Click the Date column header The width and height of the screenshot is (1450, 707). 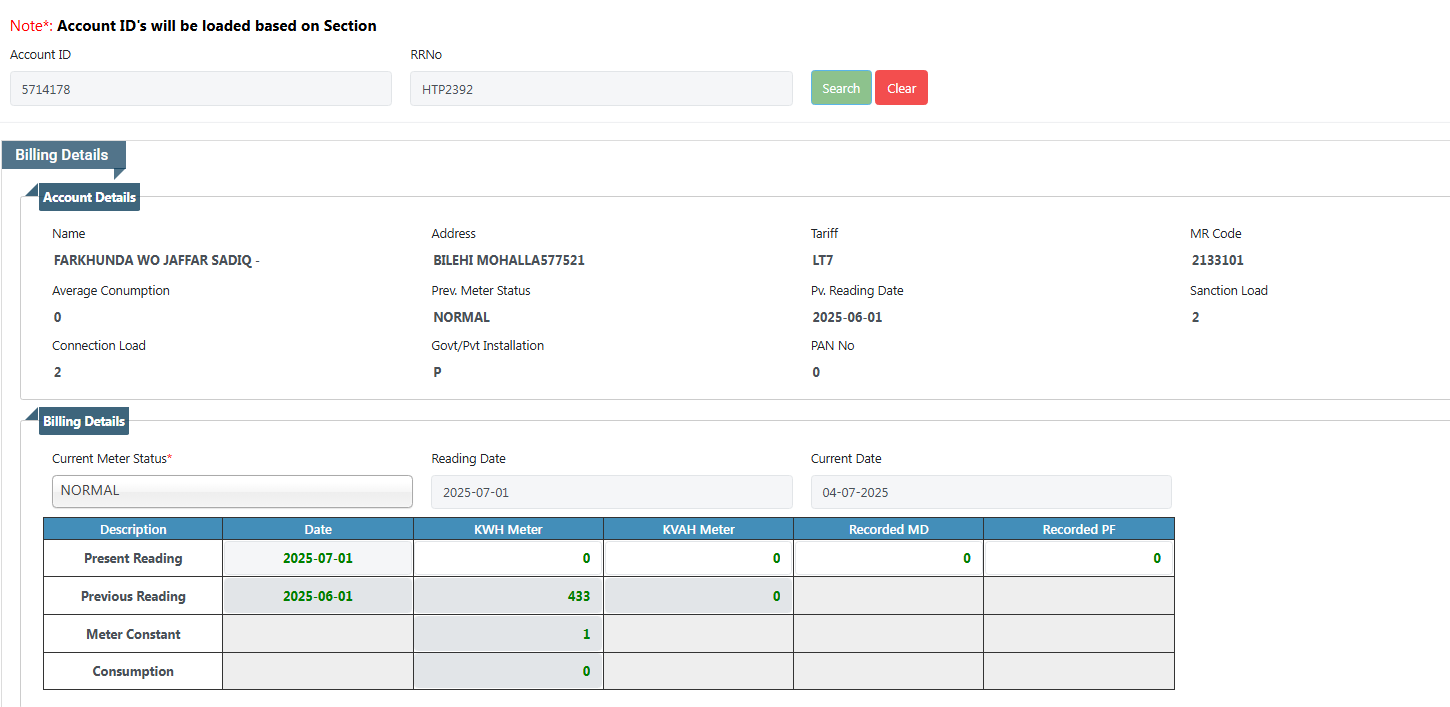pos(318,529)
